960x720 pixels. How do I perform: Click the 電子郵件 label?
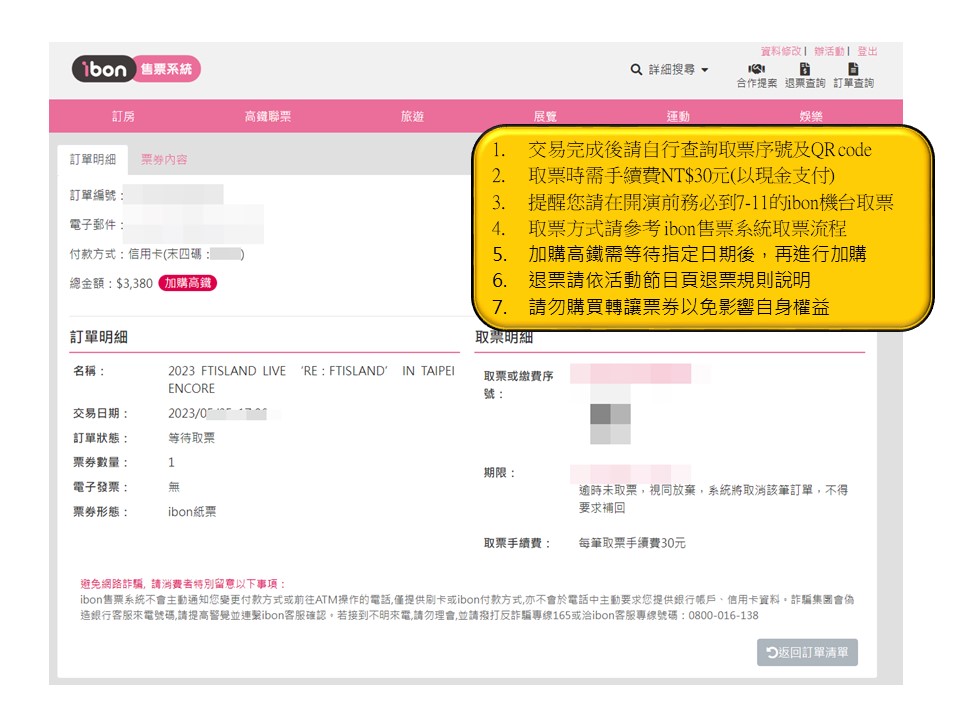pyautogui.click(x=96, y=225)
